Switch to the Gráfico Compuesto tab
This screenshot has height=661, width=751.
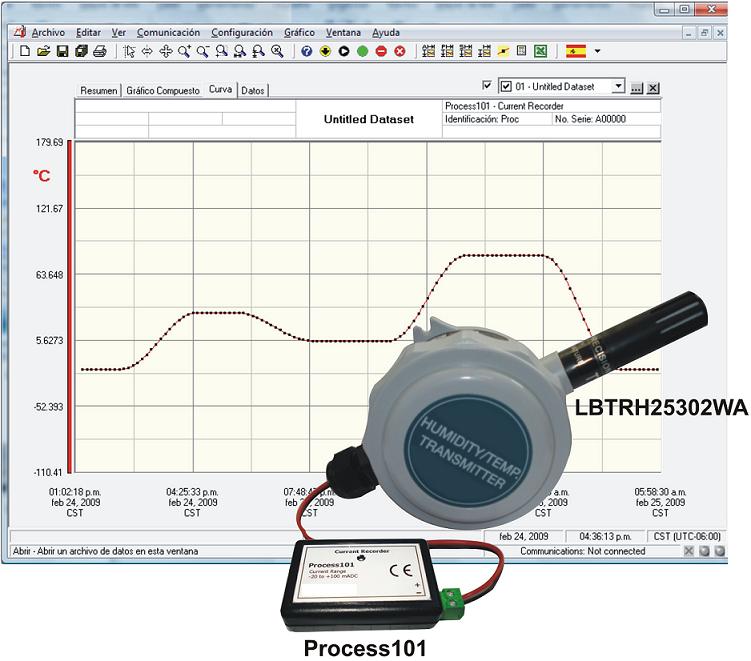(163, 91)
